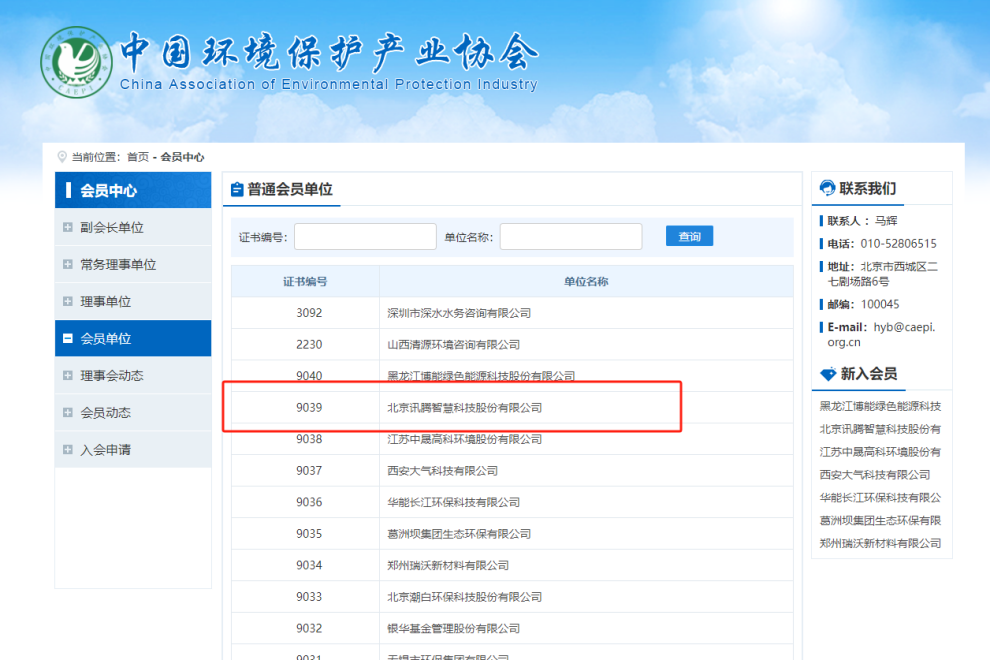Click certificate number 3092

pyautogui.click(x=309, y=313)
